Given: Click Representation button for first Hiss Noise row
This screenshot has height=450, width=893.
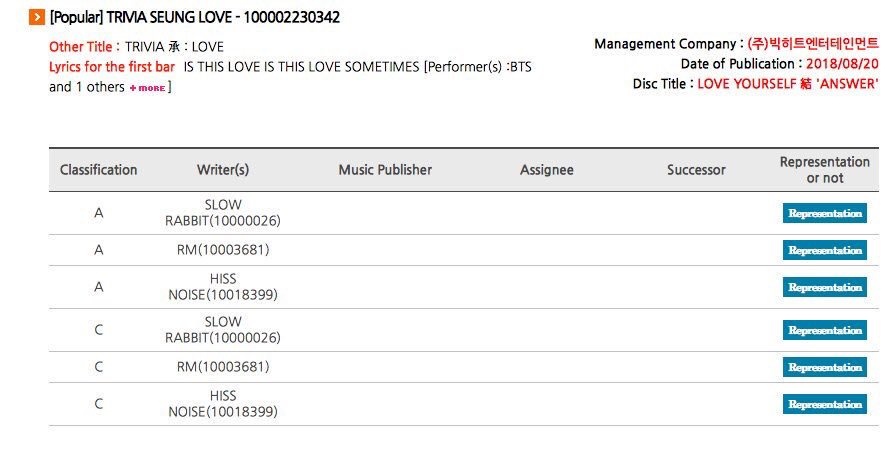Looking at the screenshot, I should pyautogui.click(x=824, y=287).
